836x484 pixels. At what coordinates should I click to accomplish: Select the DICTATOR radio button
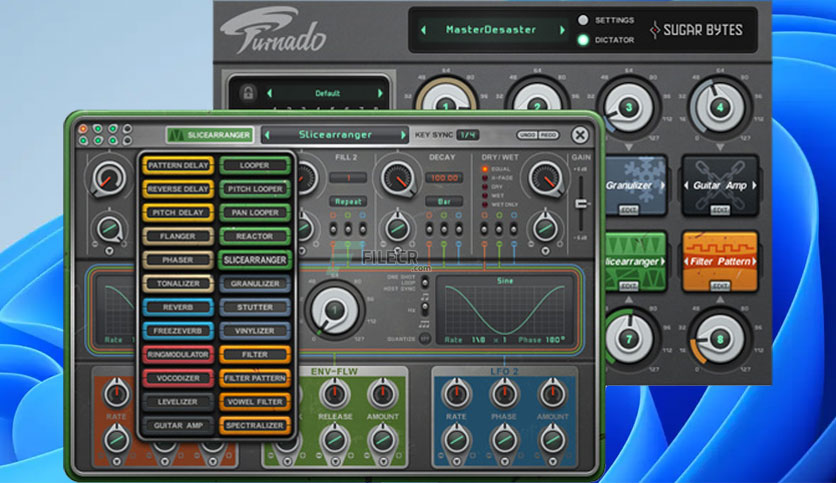pos(583,40)
